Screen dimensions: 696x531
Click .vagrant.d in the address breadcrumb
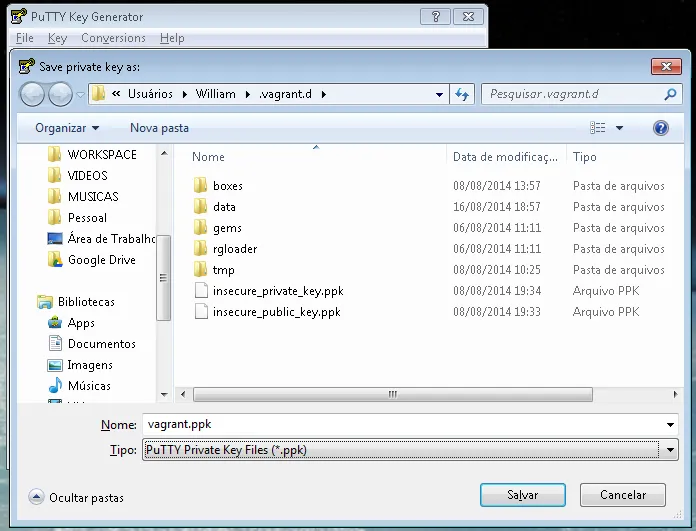tap(285, 94)
